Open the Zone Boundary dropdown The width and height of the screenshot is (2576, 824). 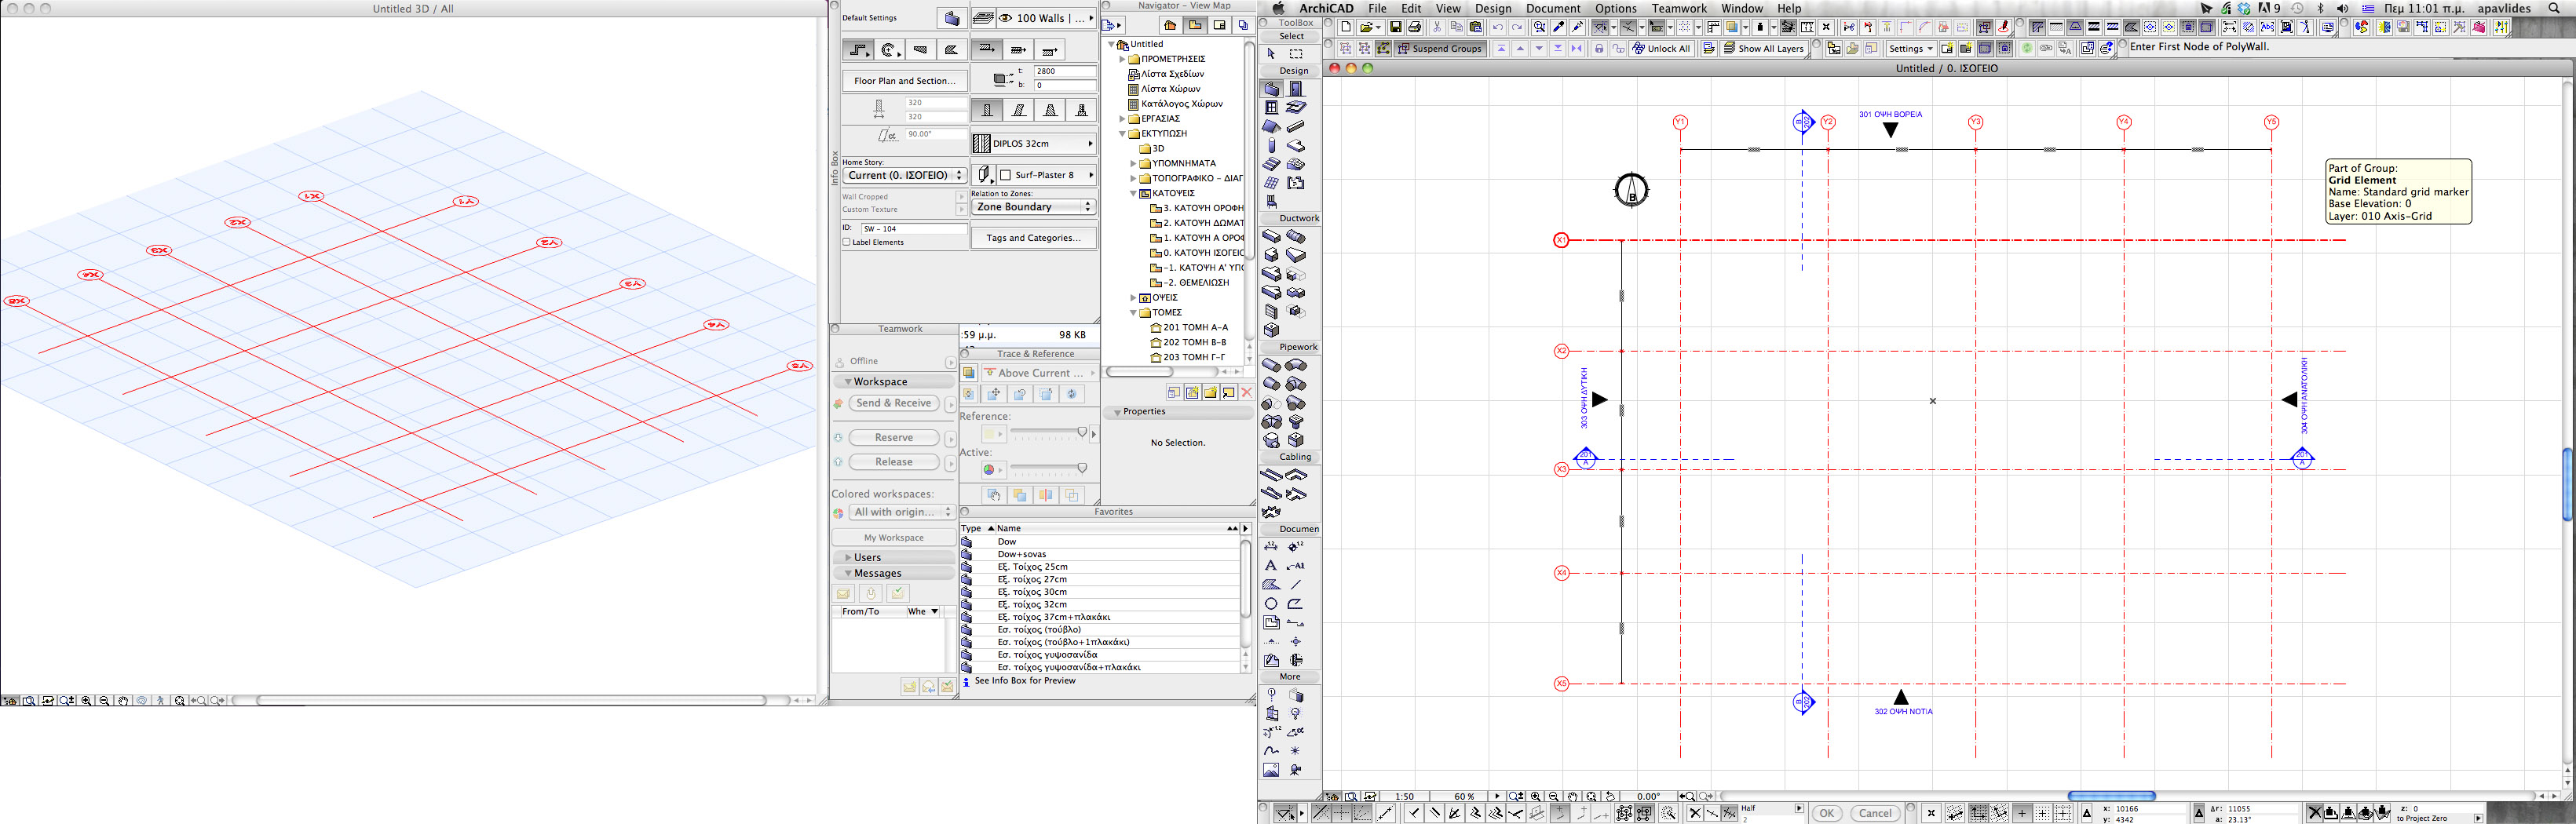[1033, 207]
